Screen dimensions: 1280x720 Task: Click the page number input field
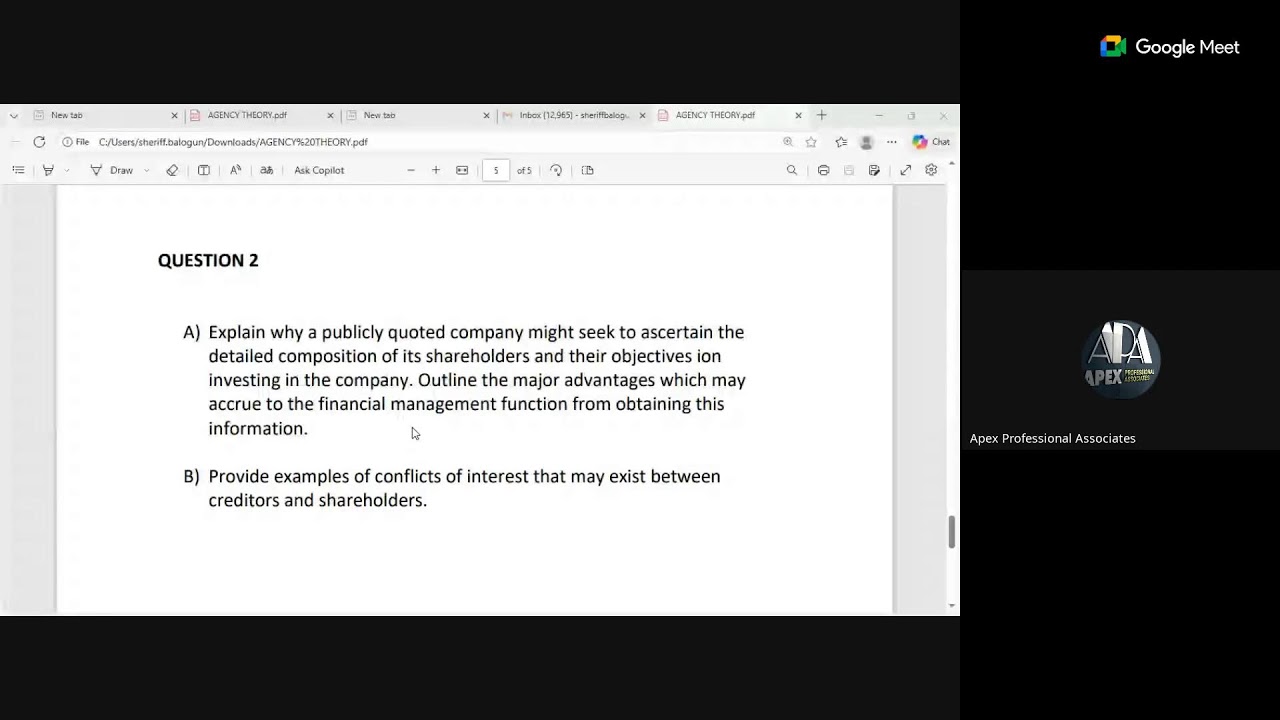click(495, 170)
